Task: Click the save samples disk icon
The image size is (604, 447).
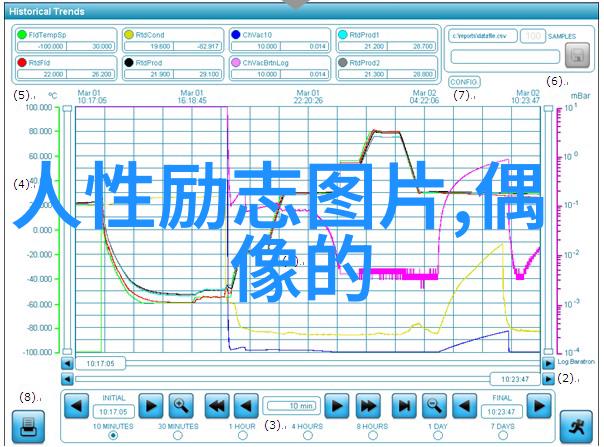Action: (x=577, y=55)
